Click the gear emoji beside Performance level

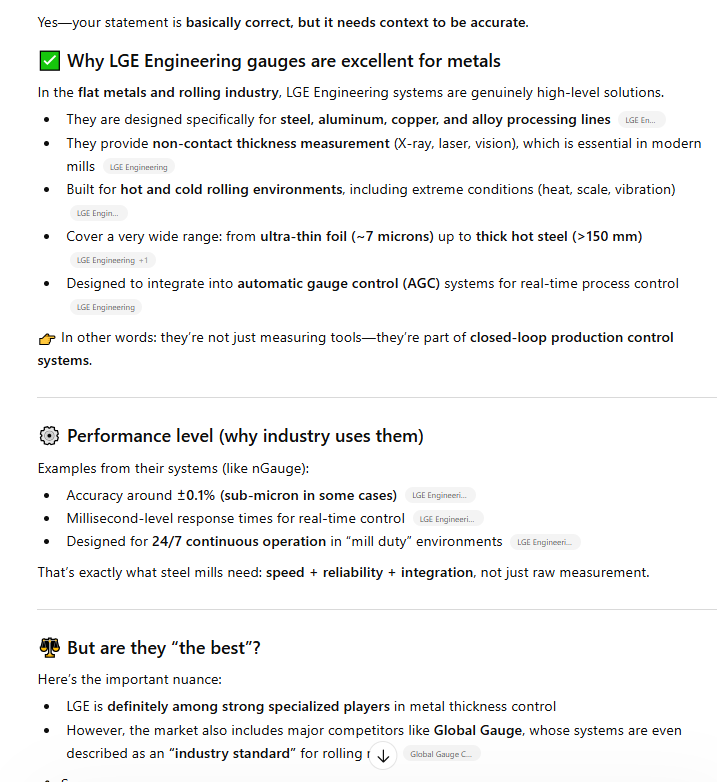click(x=49, y=436)
